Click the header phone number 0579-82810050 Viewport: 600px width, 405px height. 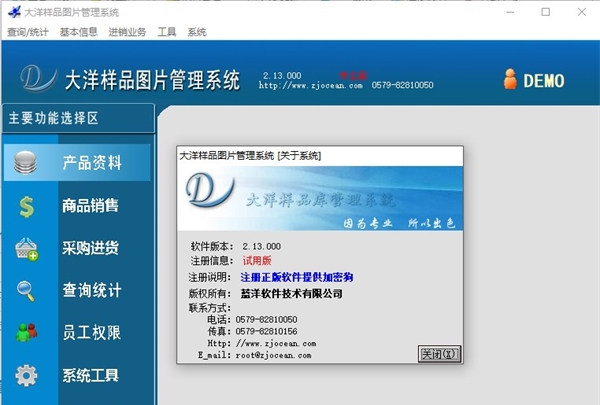(403, 85)
